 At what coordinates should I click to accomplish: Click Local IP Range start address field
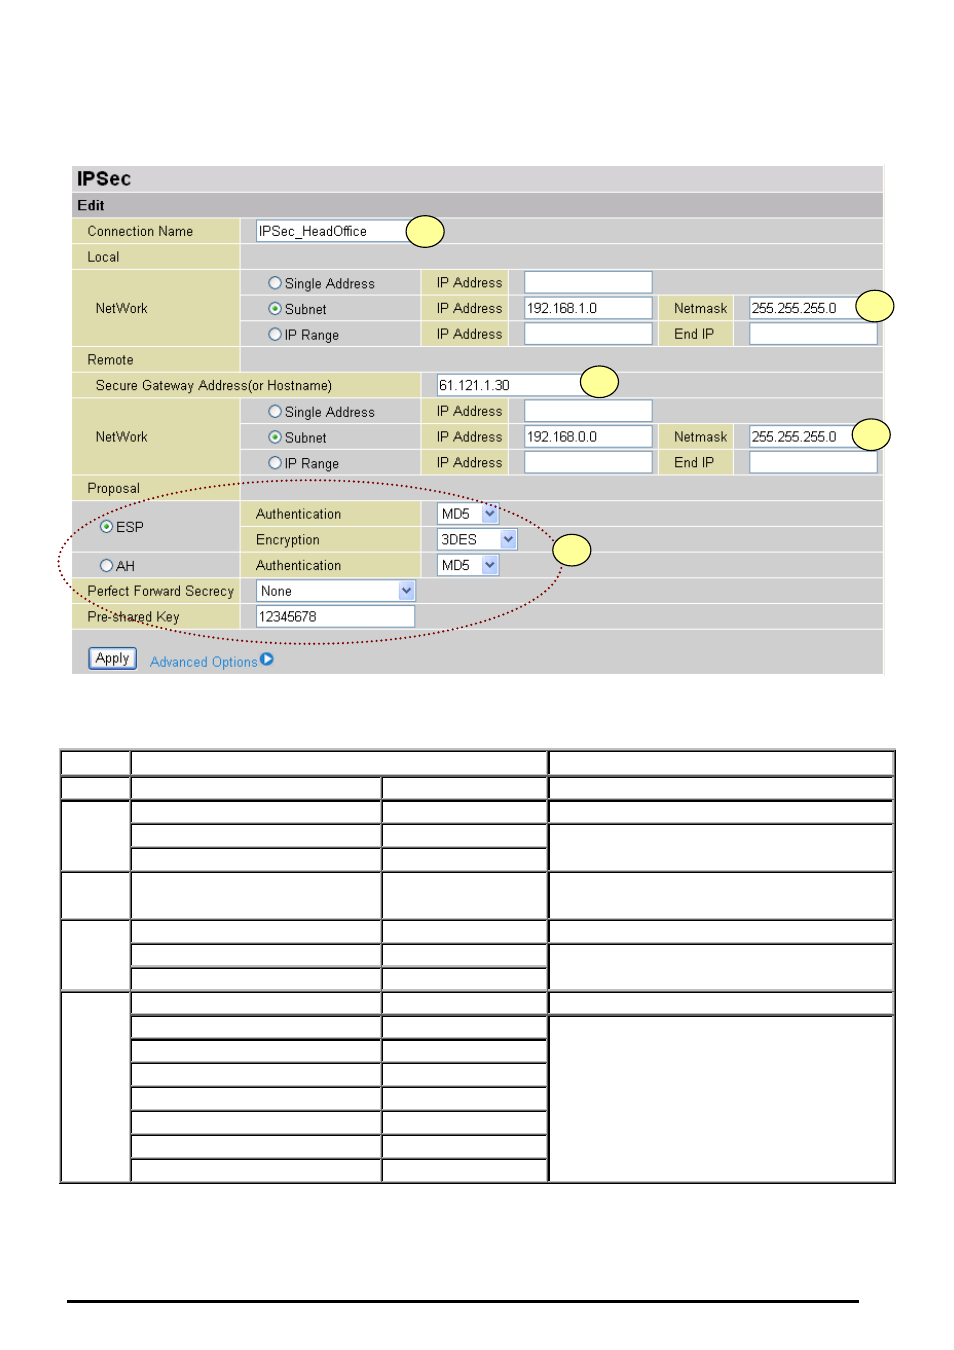point(588,334)
